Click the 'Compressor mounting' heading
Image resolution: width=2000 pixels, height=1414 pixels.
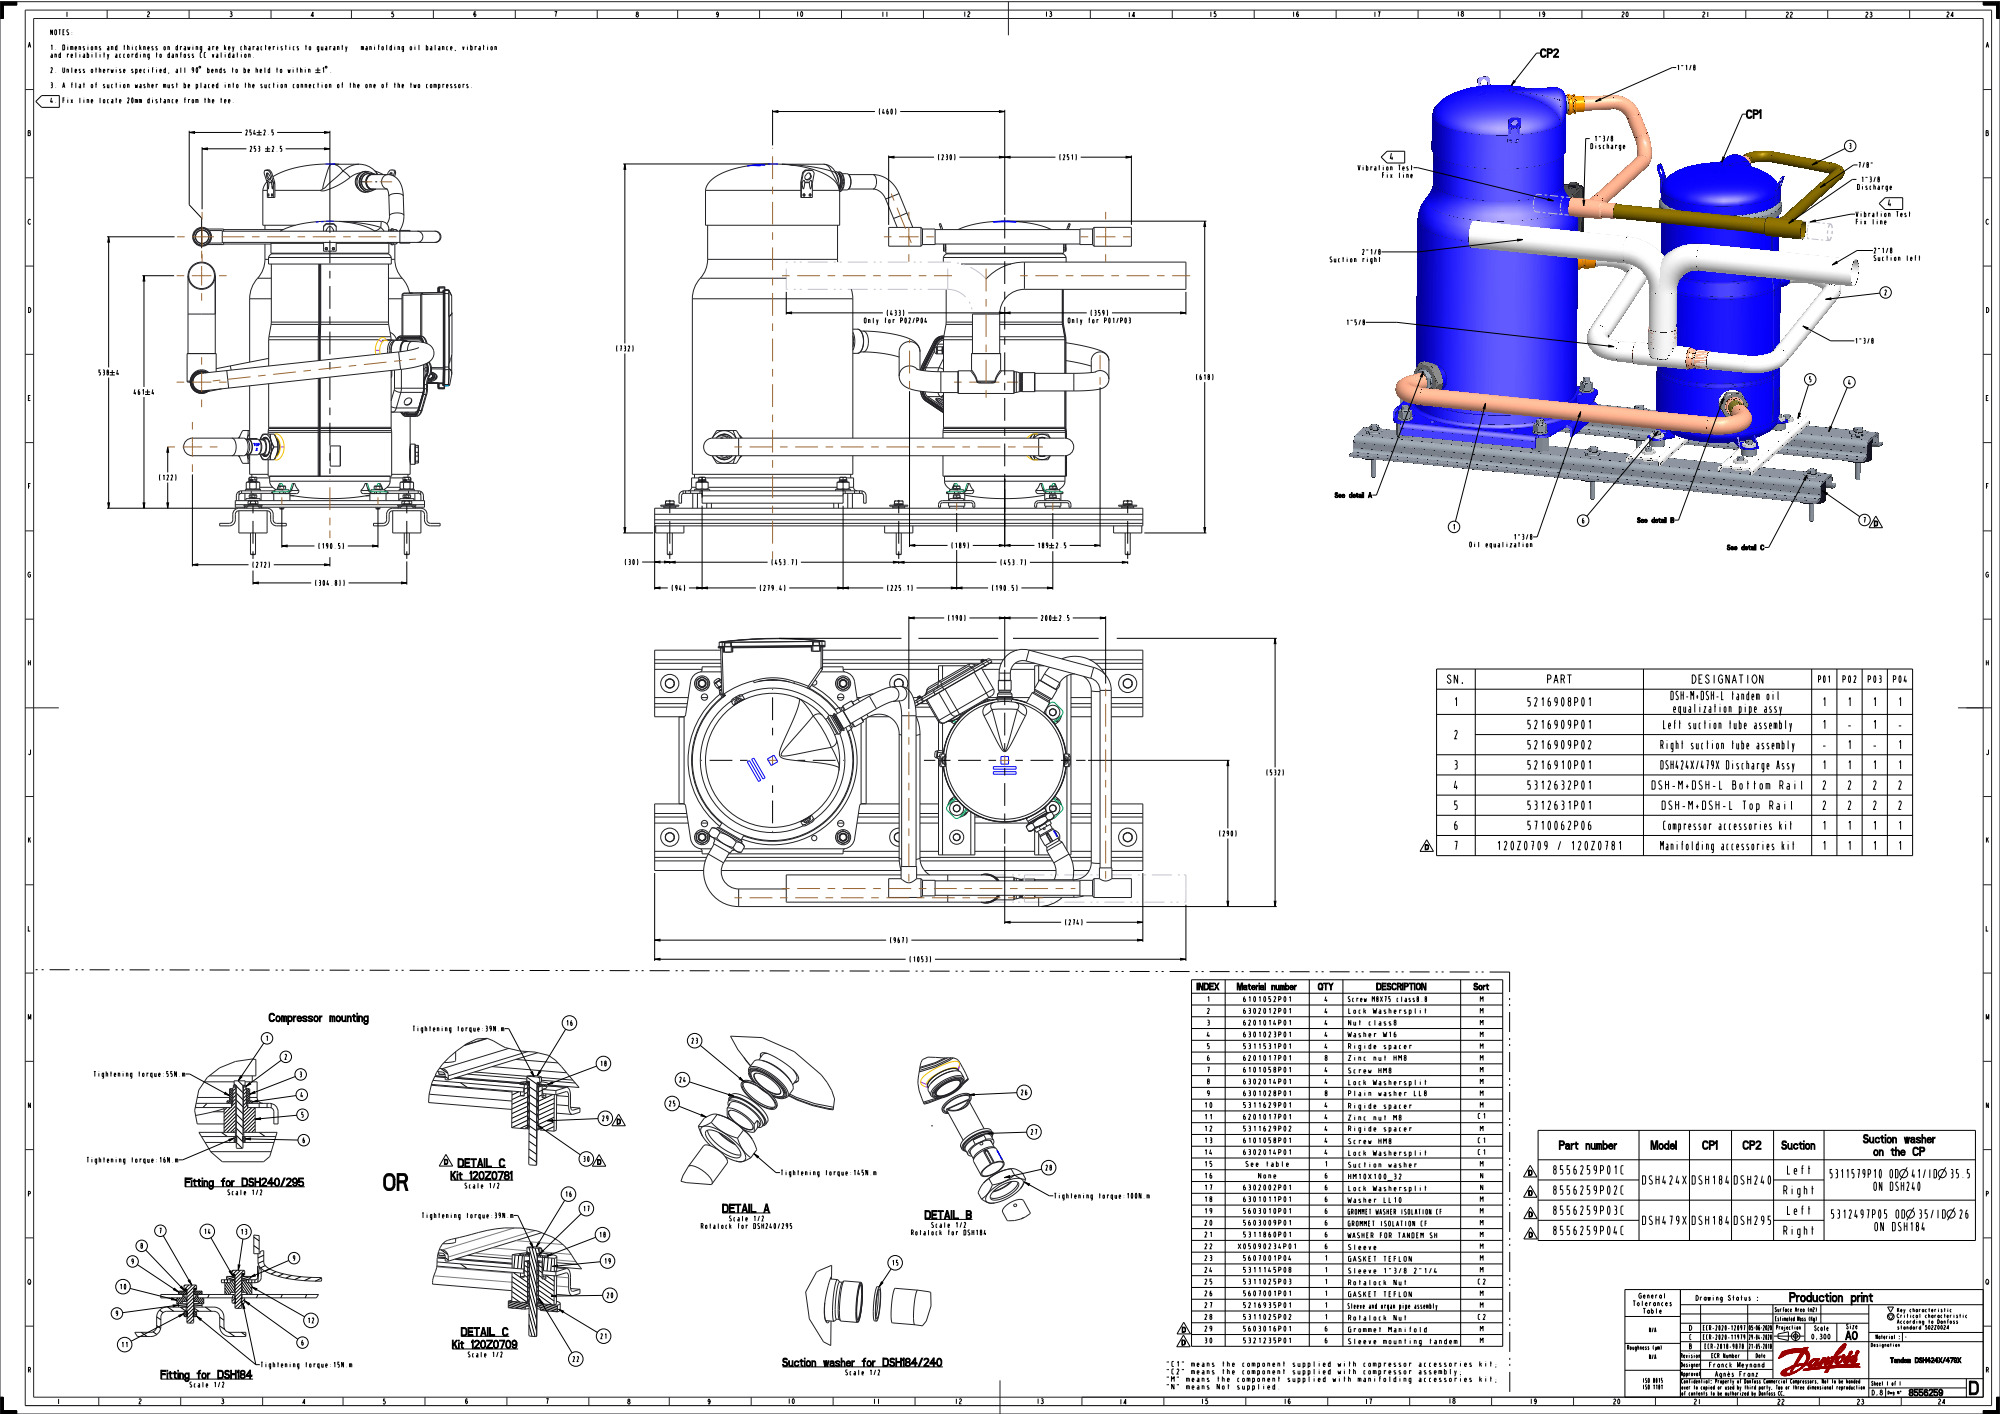(x=318, y=1018)
